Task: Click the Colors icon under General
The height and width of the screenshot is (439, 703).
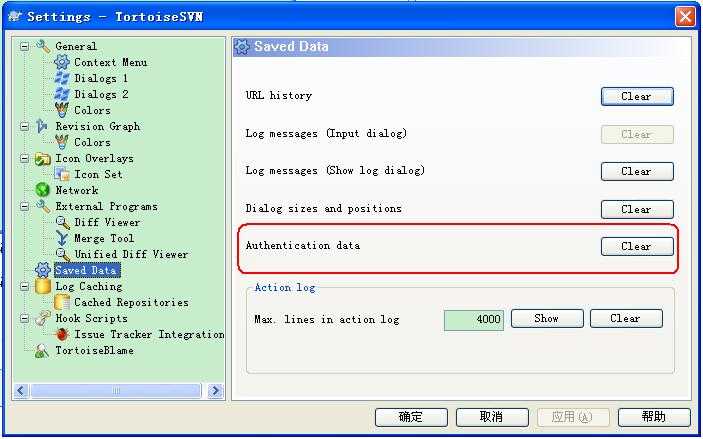Action: (x=62, y=110)
